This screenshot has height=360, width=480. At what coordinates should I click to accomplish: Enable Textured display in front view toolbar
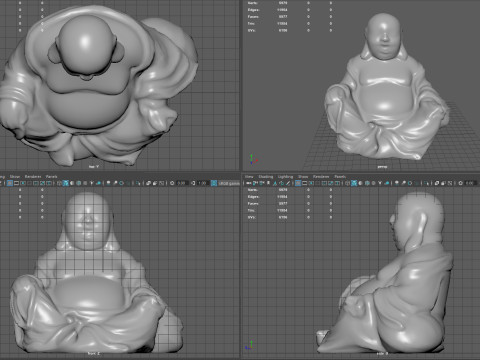pyautogui.click(x=85, y=183)
